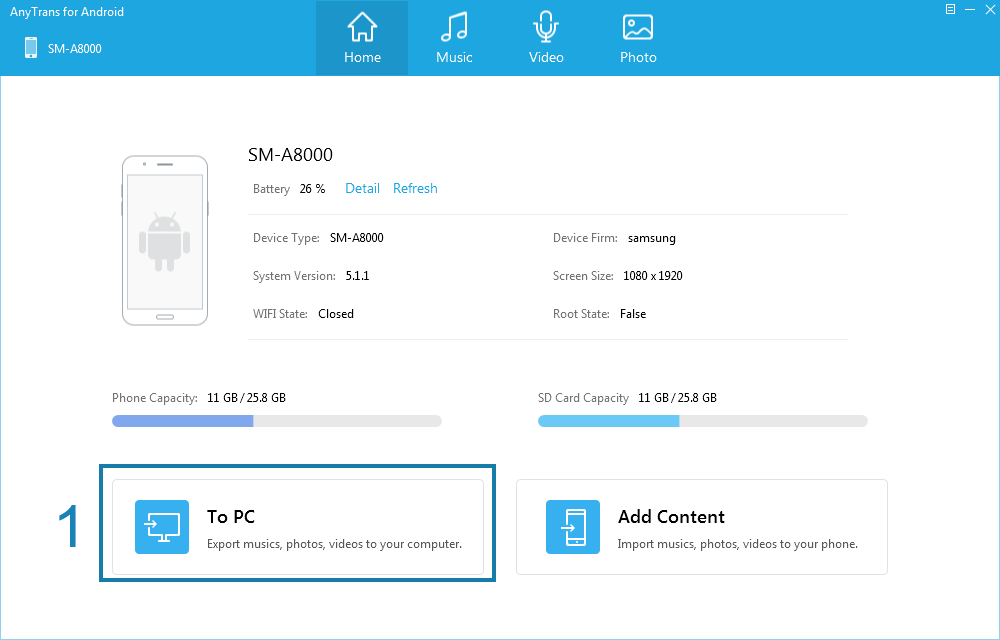Screen dimensions: 1000x640
Task: Open the Home tab
Action: click(x=362, y=38)
